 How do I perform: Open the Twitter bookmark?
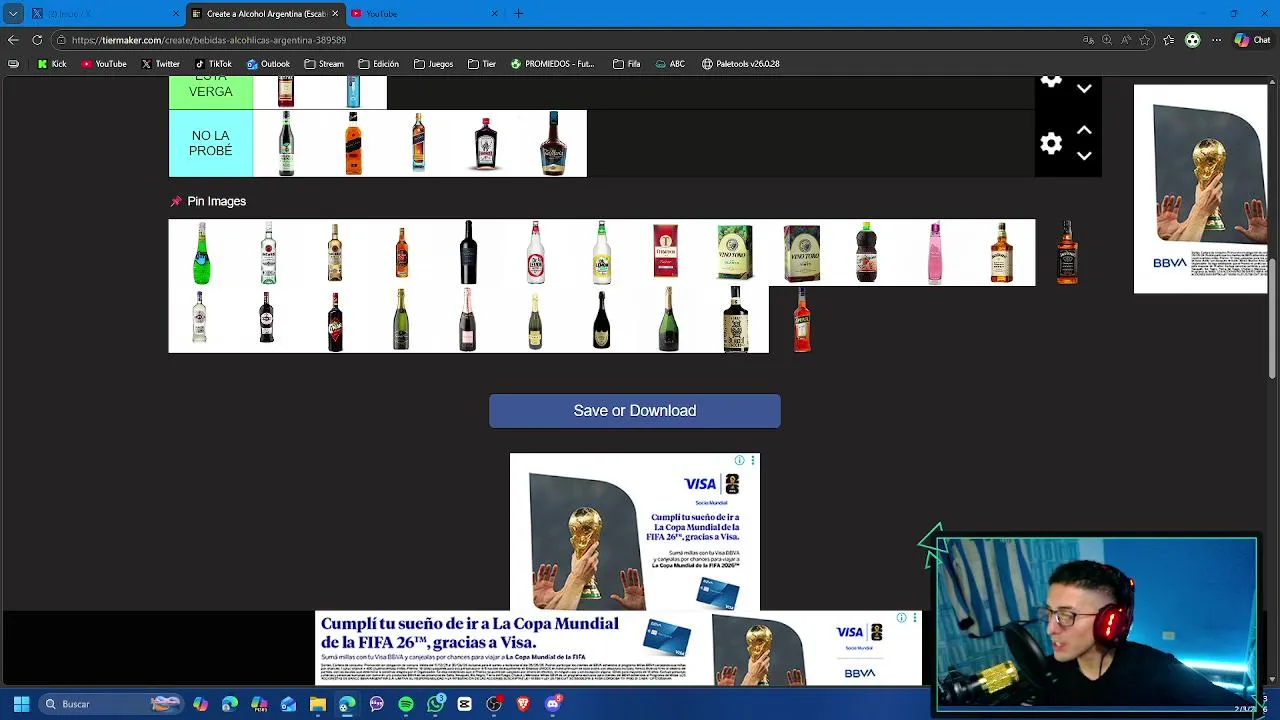click(160, 64)
